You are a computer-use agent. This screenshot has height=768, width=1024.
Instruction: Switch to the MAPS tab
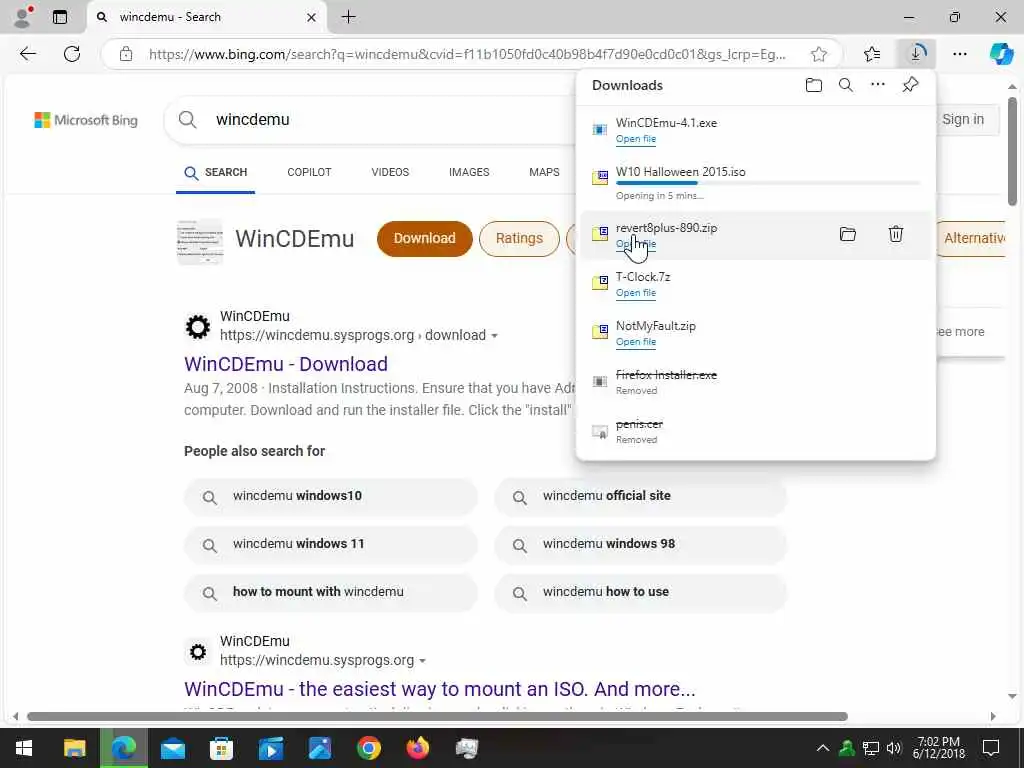coord(544,172)
